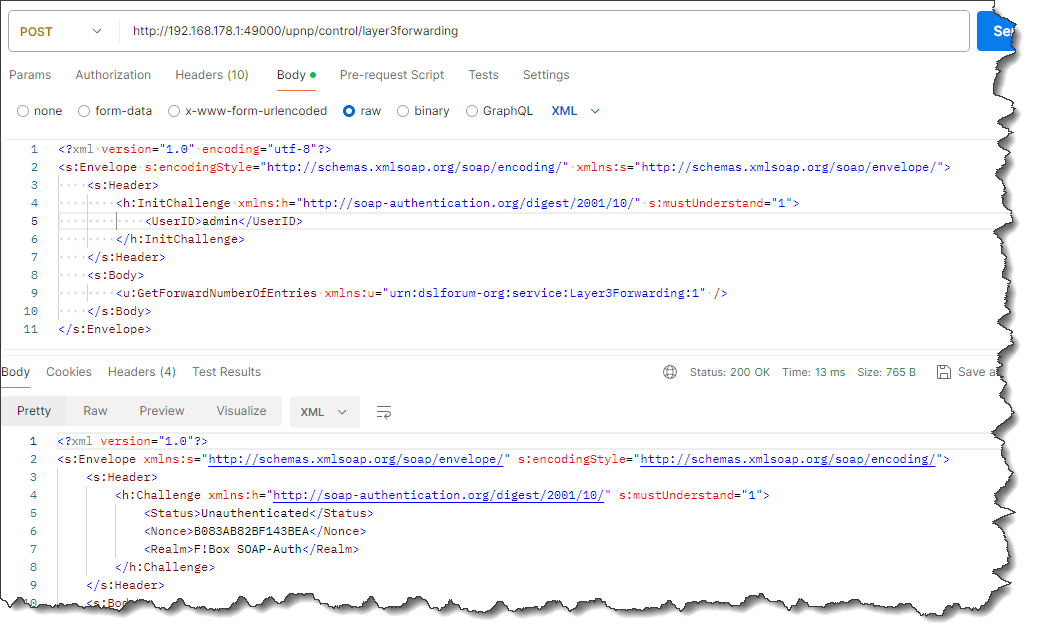Select the form-data radio option

point(84,111)
